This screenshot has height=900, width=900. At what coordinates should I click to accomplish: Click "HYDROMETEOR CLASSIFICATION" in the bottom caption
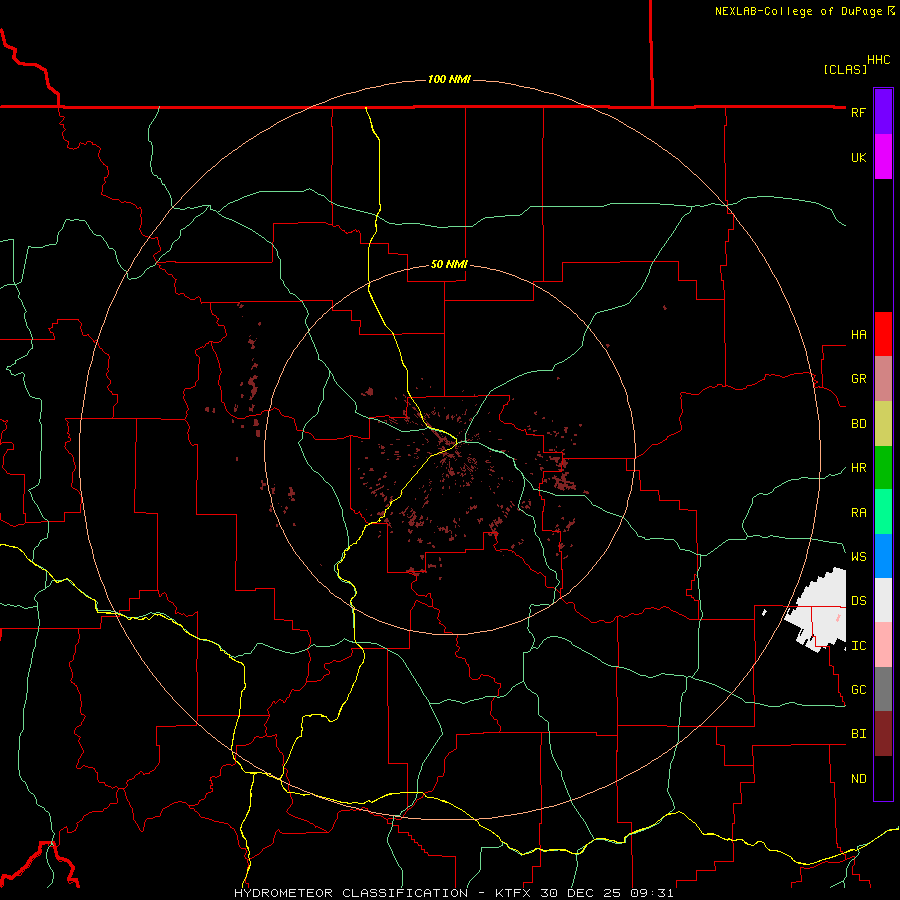point(351,893)
